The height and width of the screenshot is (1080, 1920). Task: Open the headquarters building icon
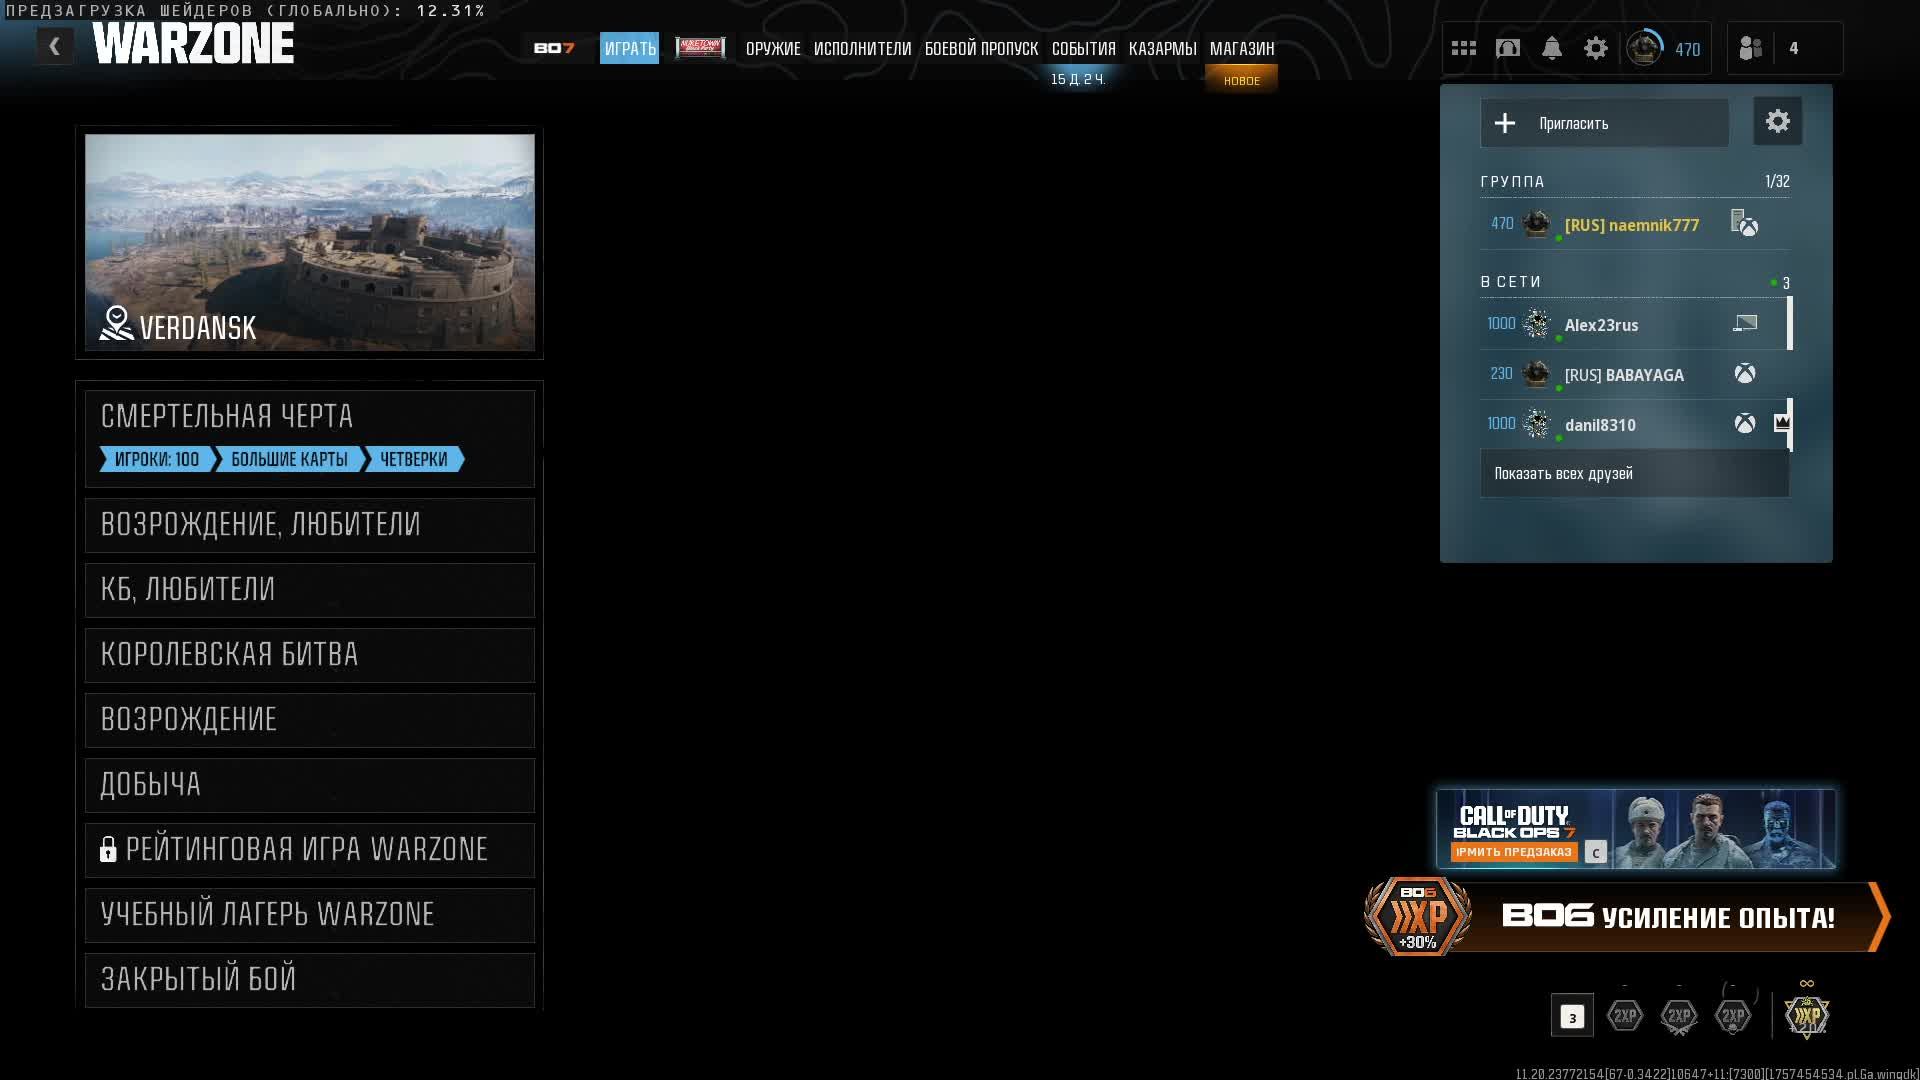(1508, 48)
